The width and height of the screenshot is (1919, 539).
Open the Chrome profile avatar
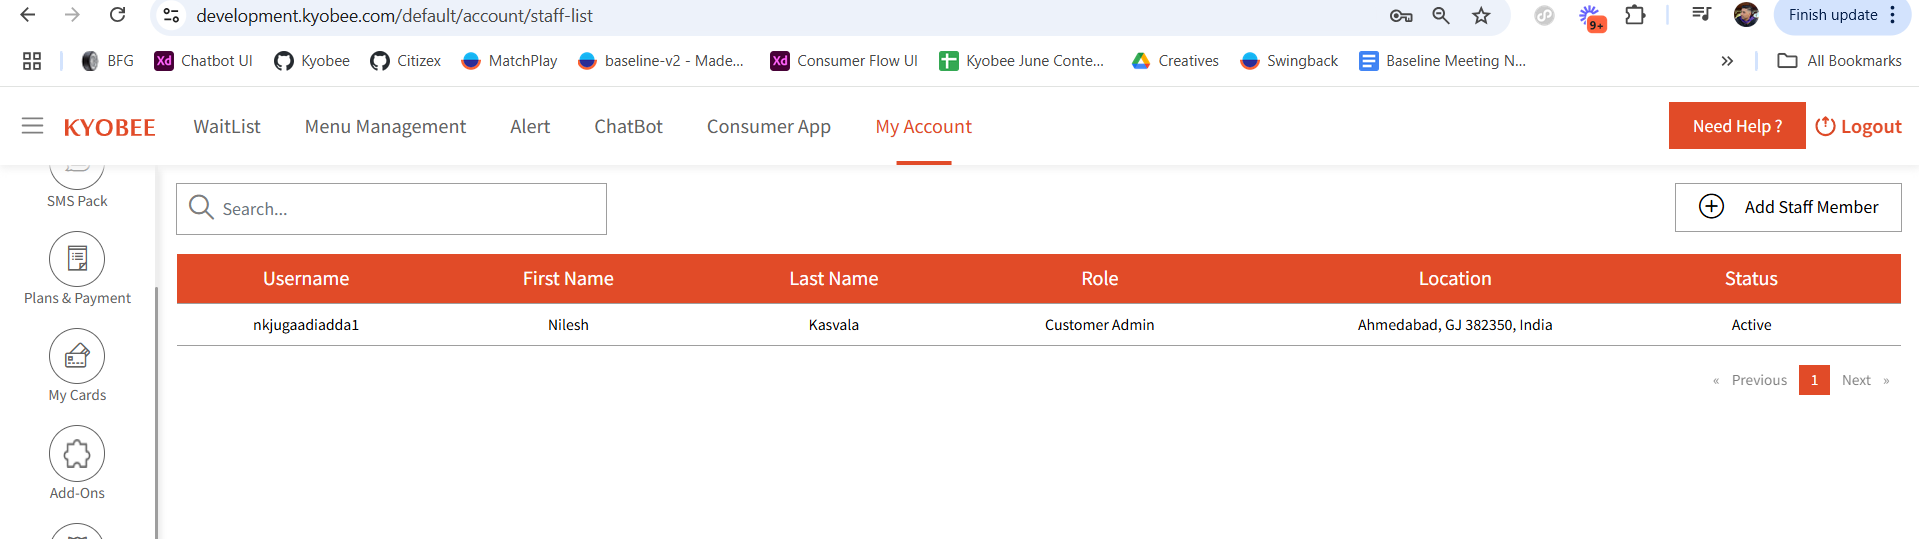[1746, 14]
